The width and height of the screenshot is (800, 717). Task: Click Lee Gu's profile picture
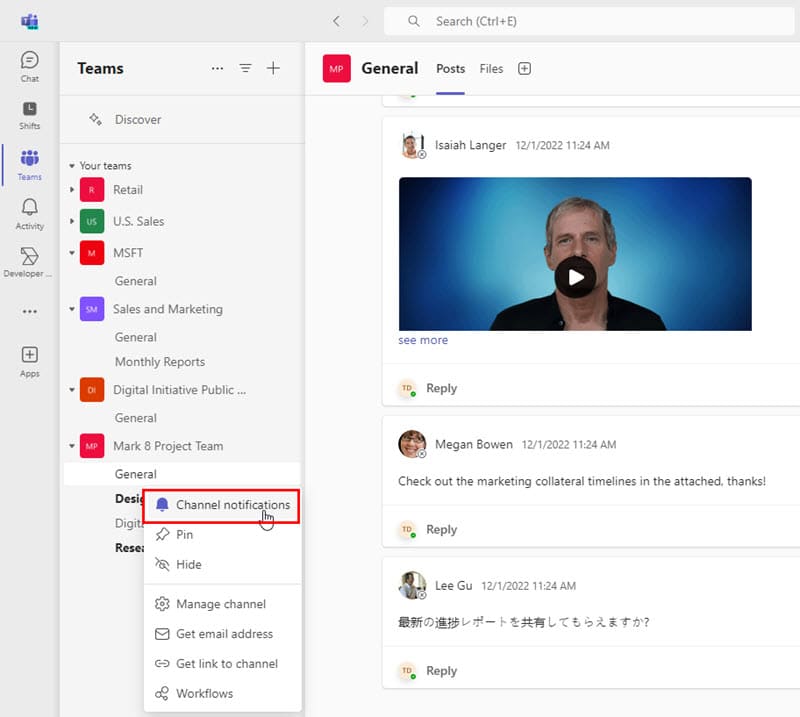[x=412, y=585]
